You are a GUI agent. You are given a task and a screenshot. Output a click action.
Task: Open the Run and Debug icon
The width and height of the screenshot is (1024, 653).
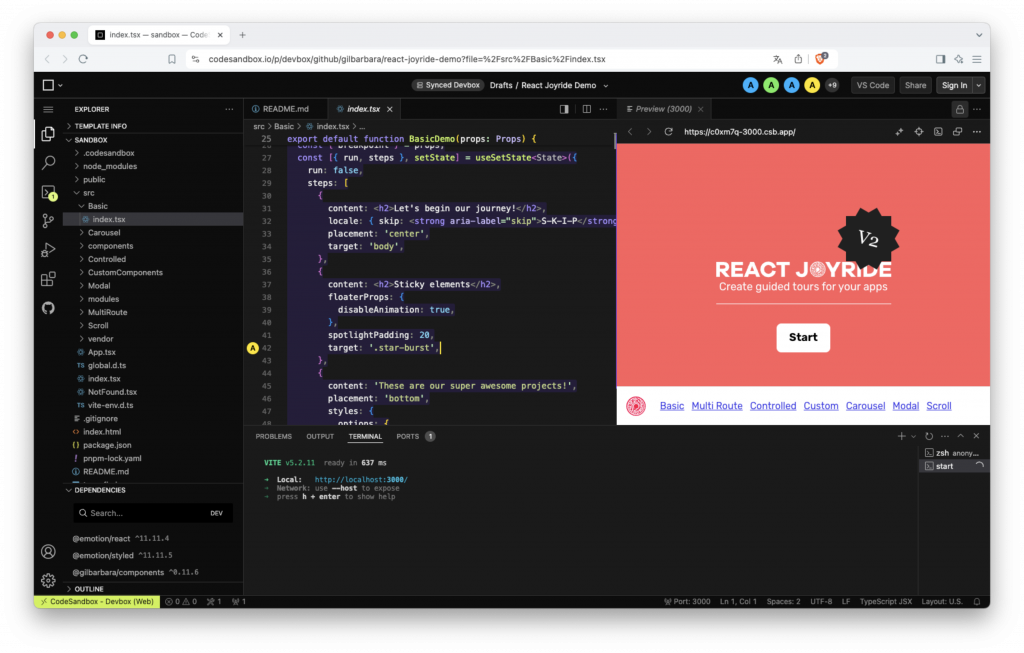[x=48, y=249]
